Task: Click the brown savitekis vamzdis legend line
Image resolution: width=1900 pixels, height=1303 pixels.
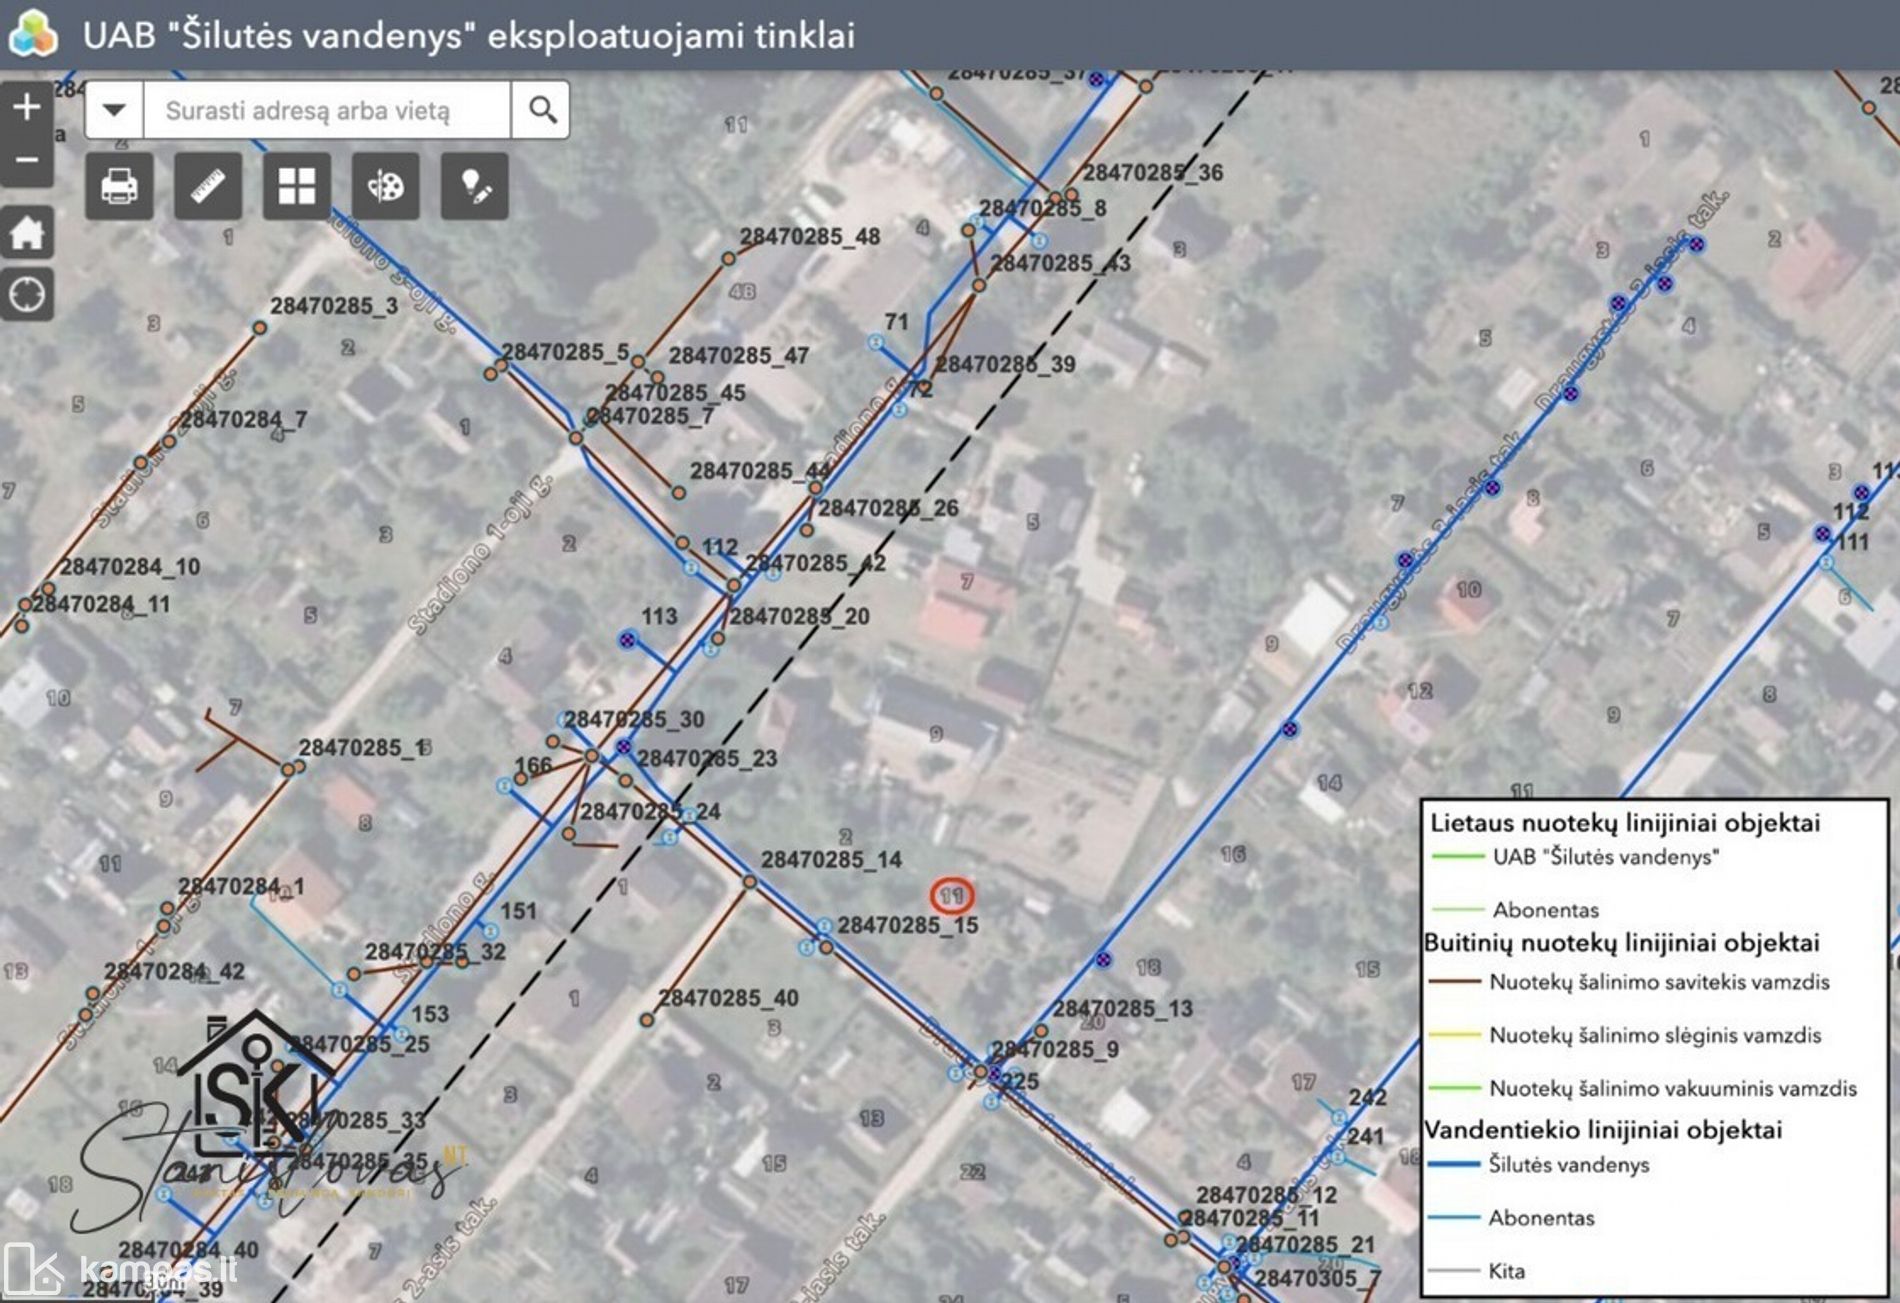Action: (1454, 982)
